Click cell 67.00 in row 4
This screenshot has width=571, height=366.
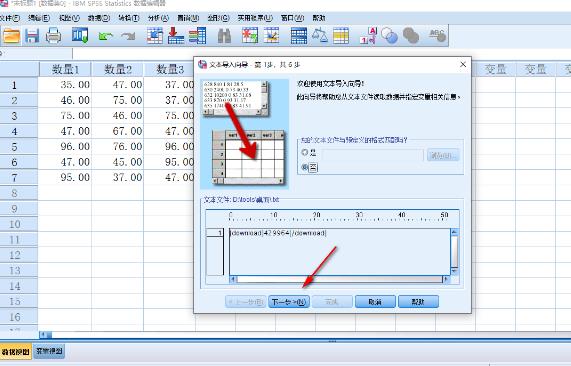pos(118,131)
